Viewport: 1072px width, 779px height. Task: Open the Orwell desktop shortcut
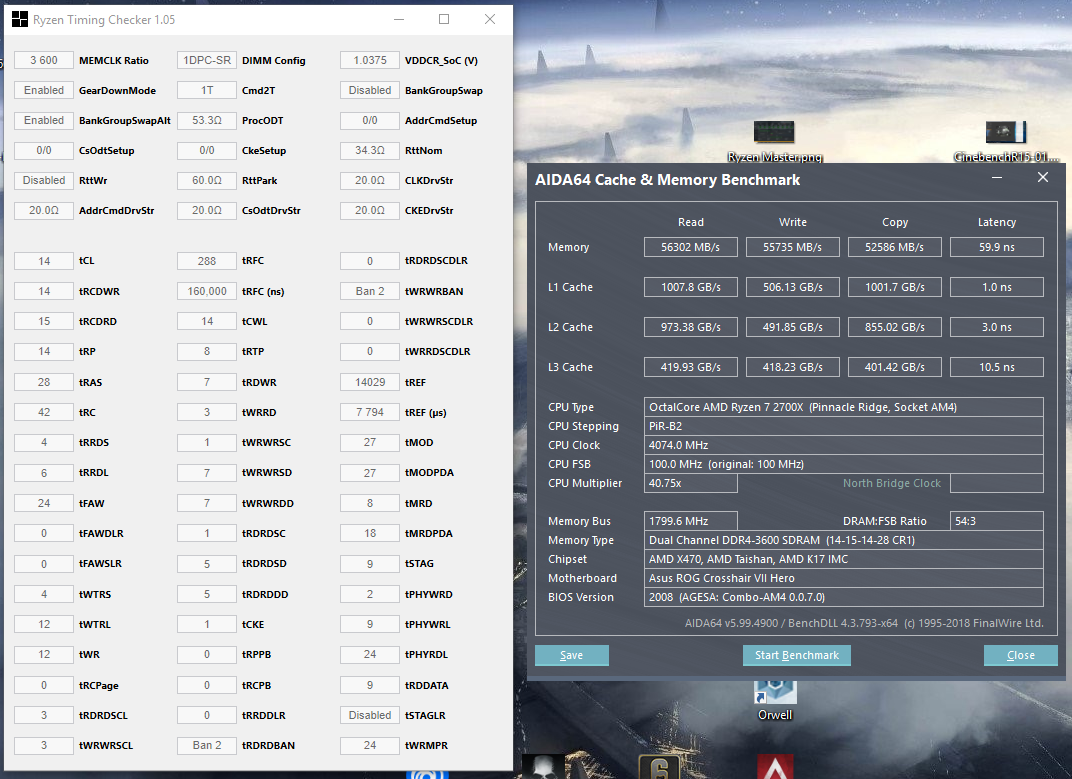tap(775, 701)
